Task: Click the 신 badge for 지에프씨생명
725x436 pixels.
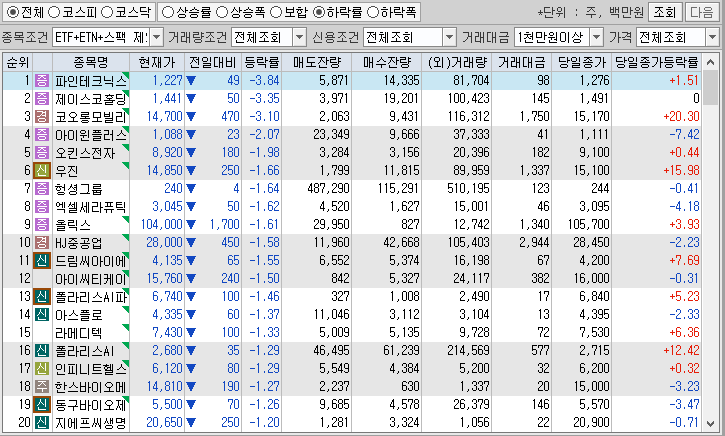Action: tap(42, 423)
